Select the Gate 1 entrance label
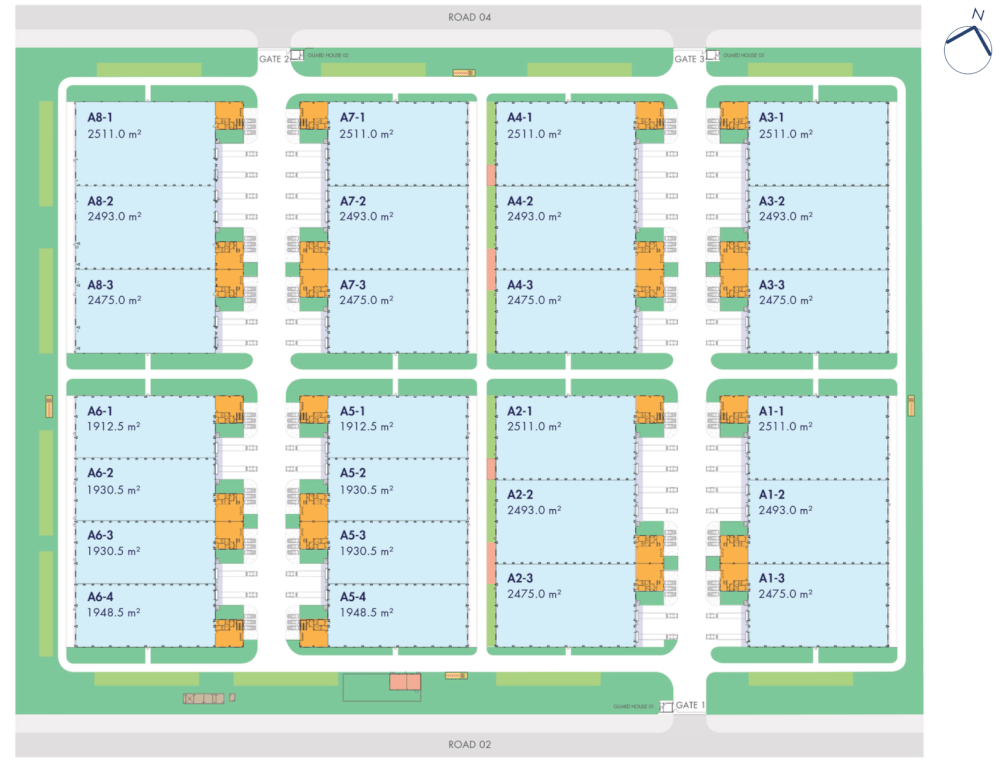 [690, 705]
